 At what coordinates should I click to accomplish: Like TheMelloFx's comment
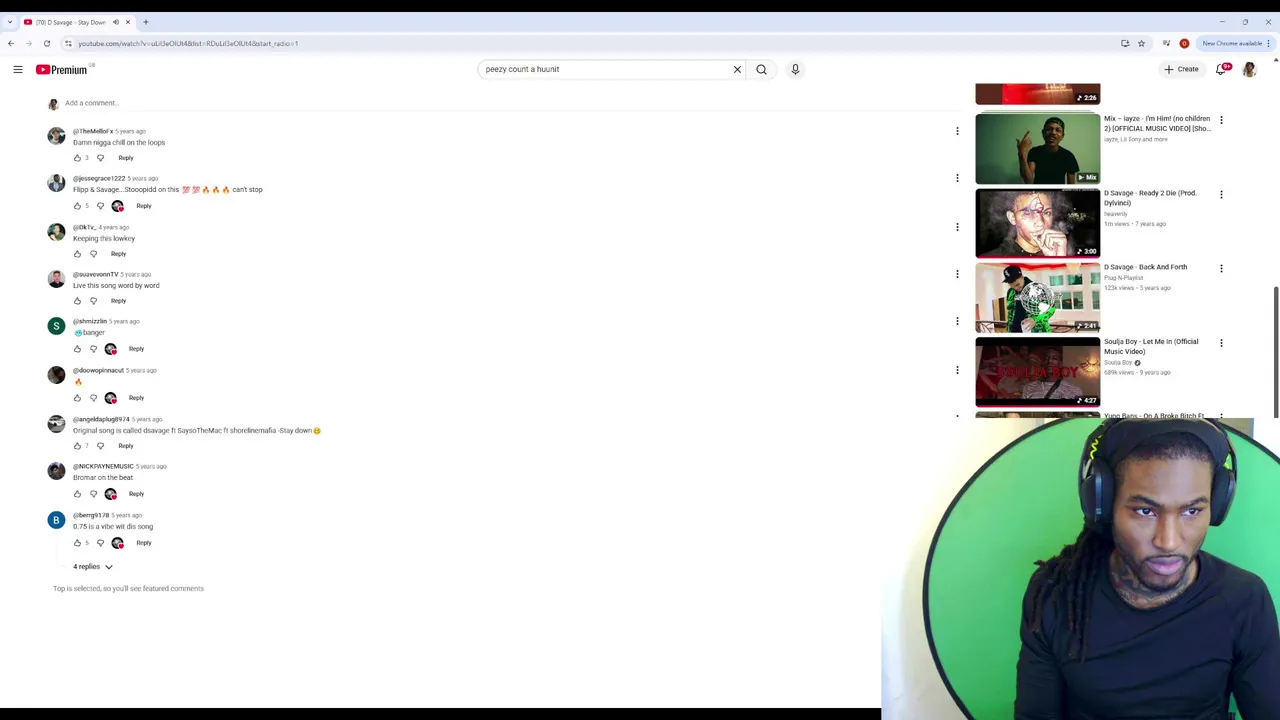(77, 158)
